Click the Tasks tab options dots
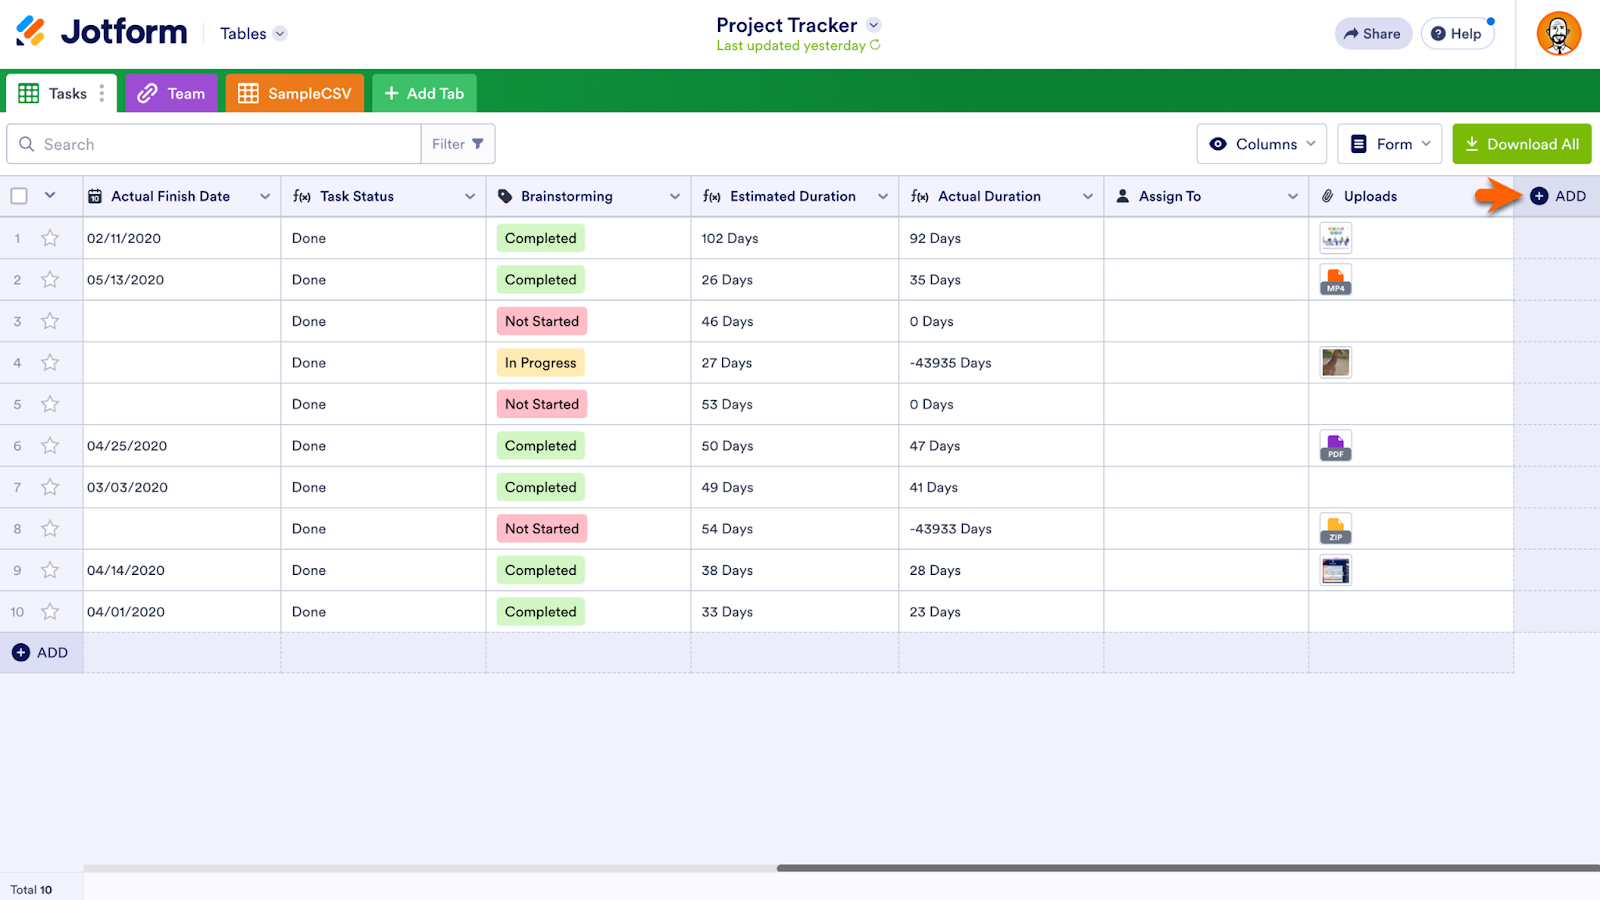The width and height of the screenshot is (1600, 900). pos(102,94)
